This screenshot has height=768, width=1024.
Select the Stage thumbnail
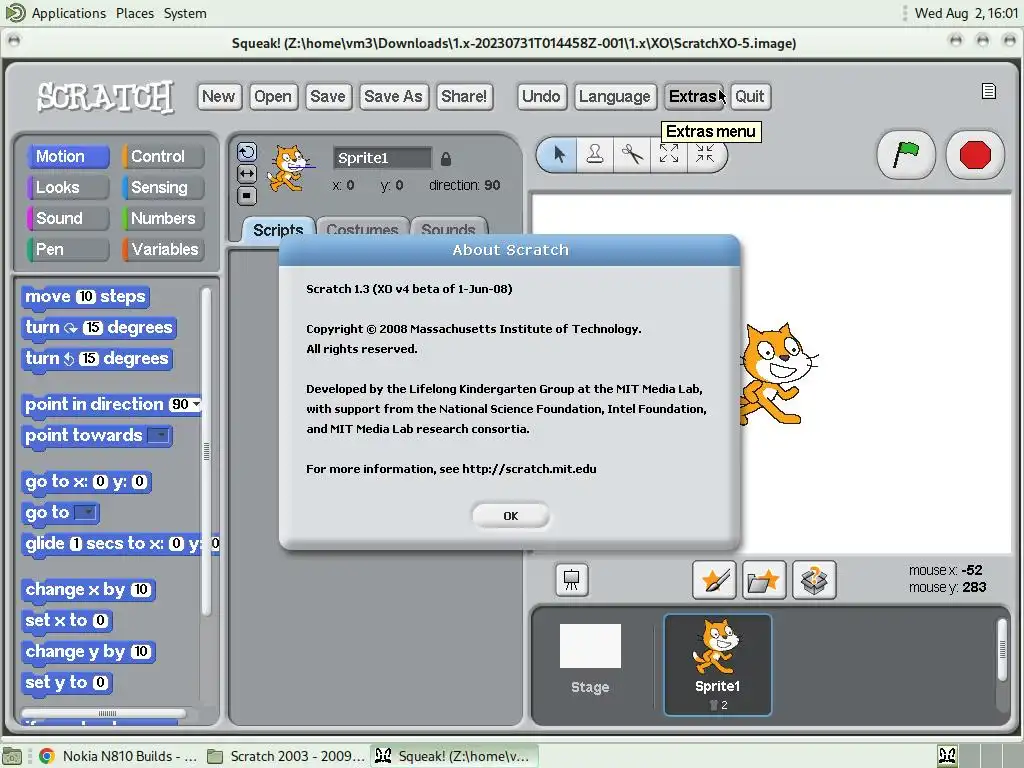[590, 659]
